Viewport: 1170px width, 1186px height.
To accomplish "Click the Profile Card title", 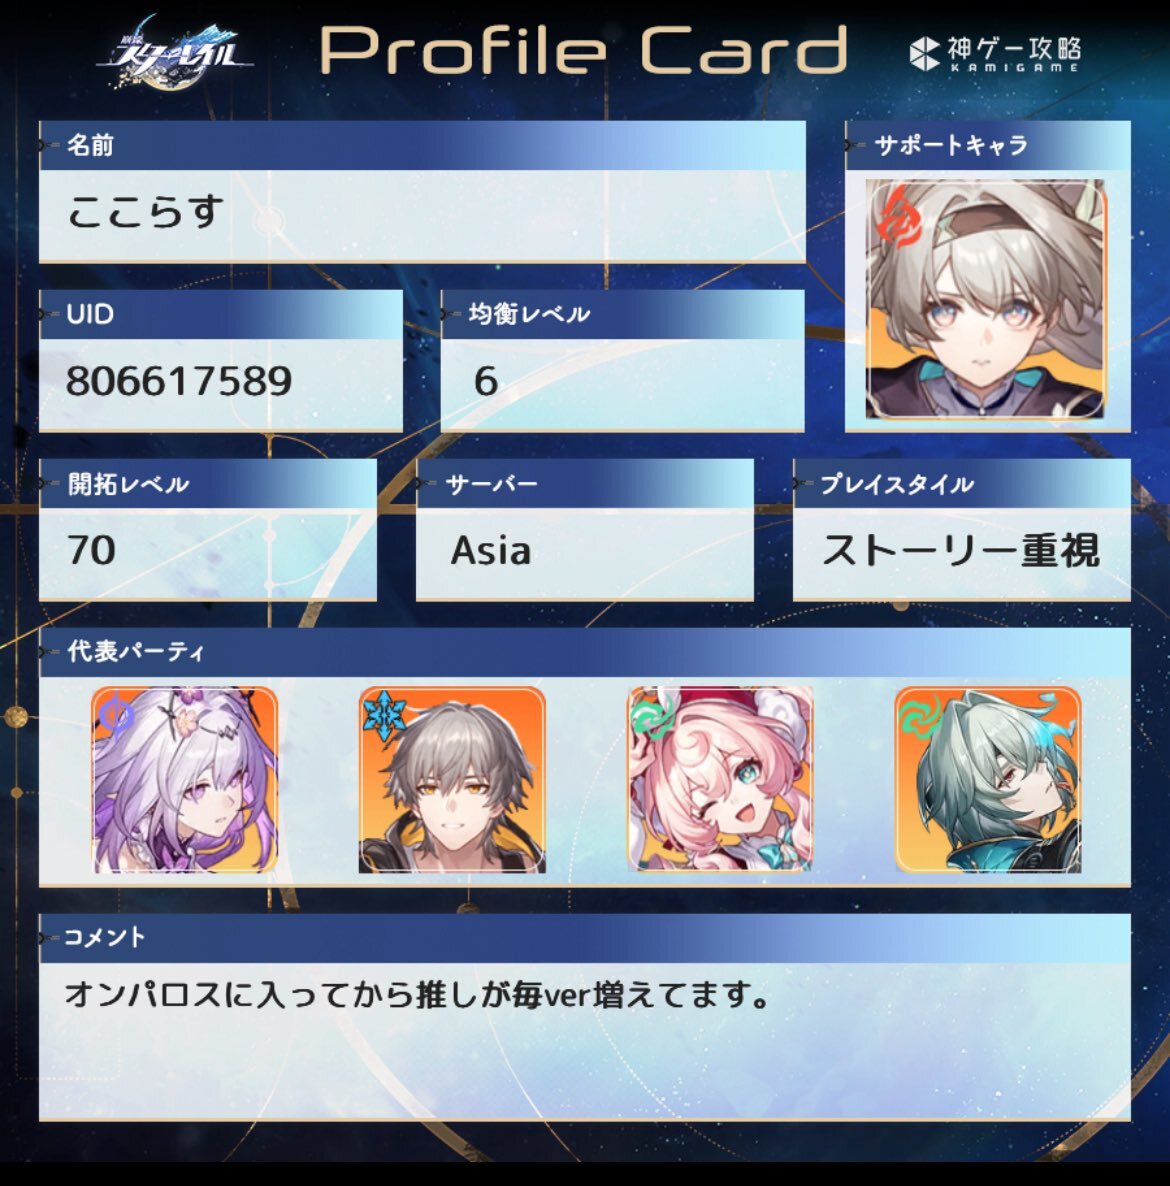I will click(583, 50).
